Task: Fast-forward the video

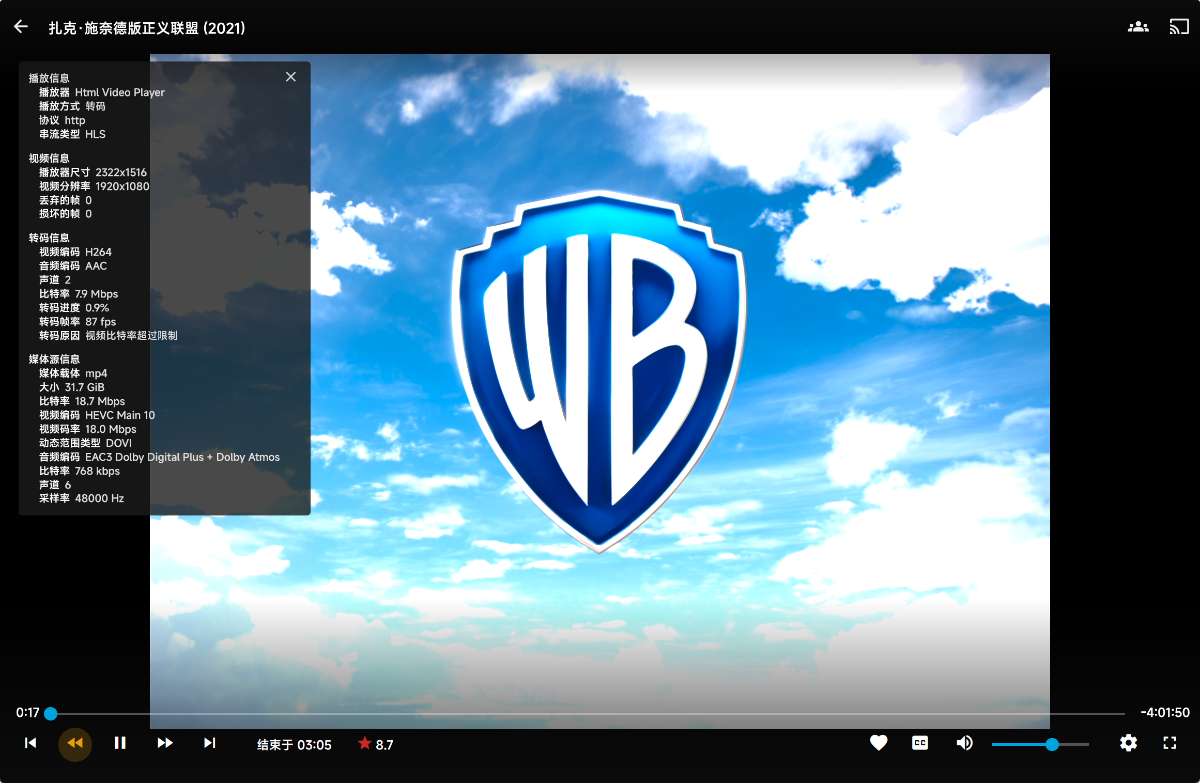Action: pos(165,743)
